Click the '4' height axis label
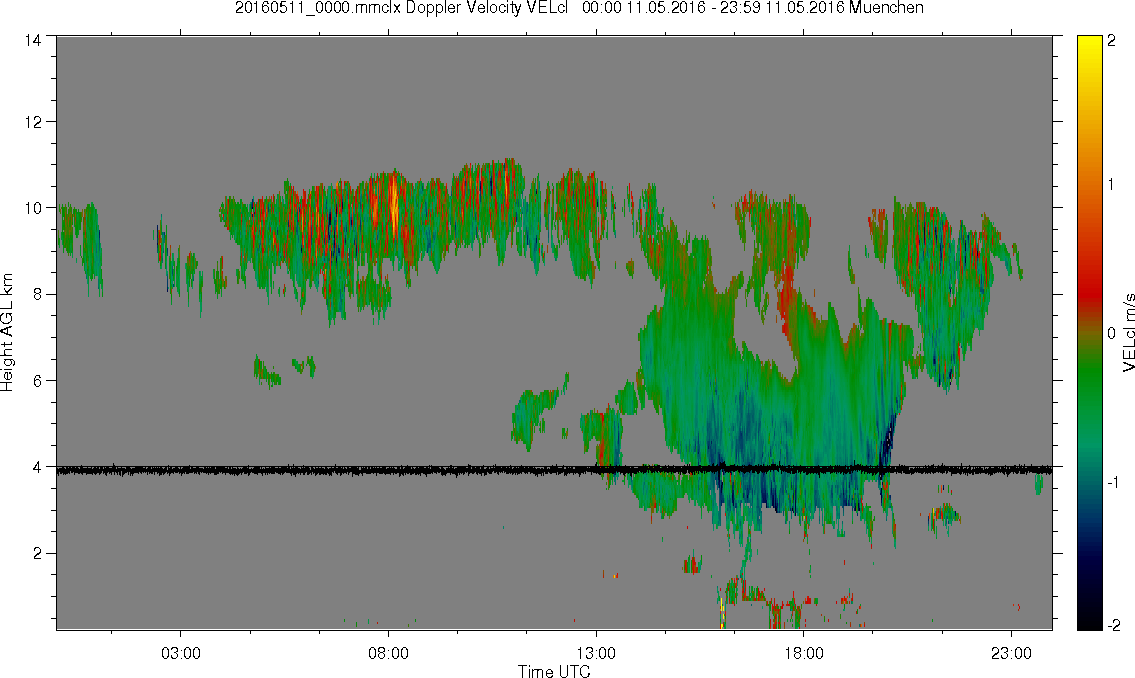This screenshot has height=678, width=1135. [x=36, y=467]
